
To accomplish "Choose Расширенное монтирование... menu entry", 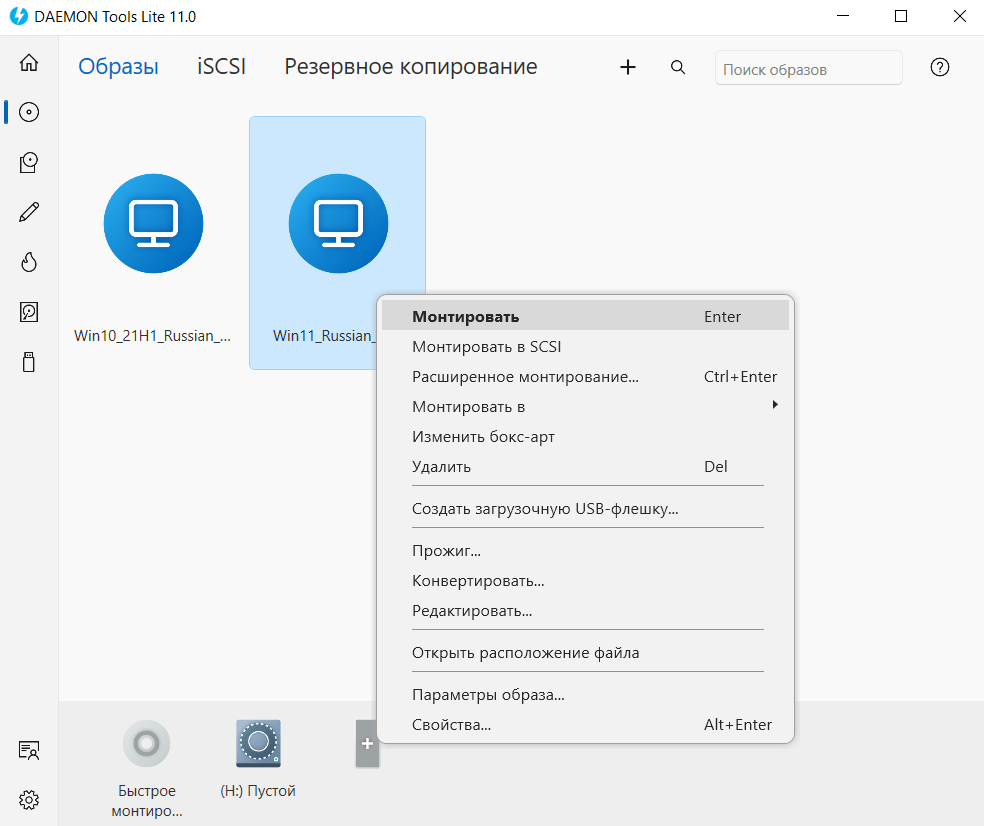I will point(585,377).
